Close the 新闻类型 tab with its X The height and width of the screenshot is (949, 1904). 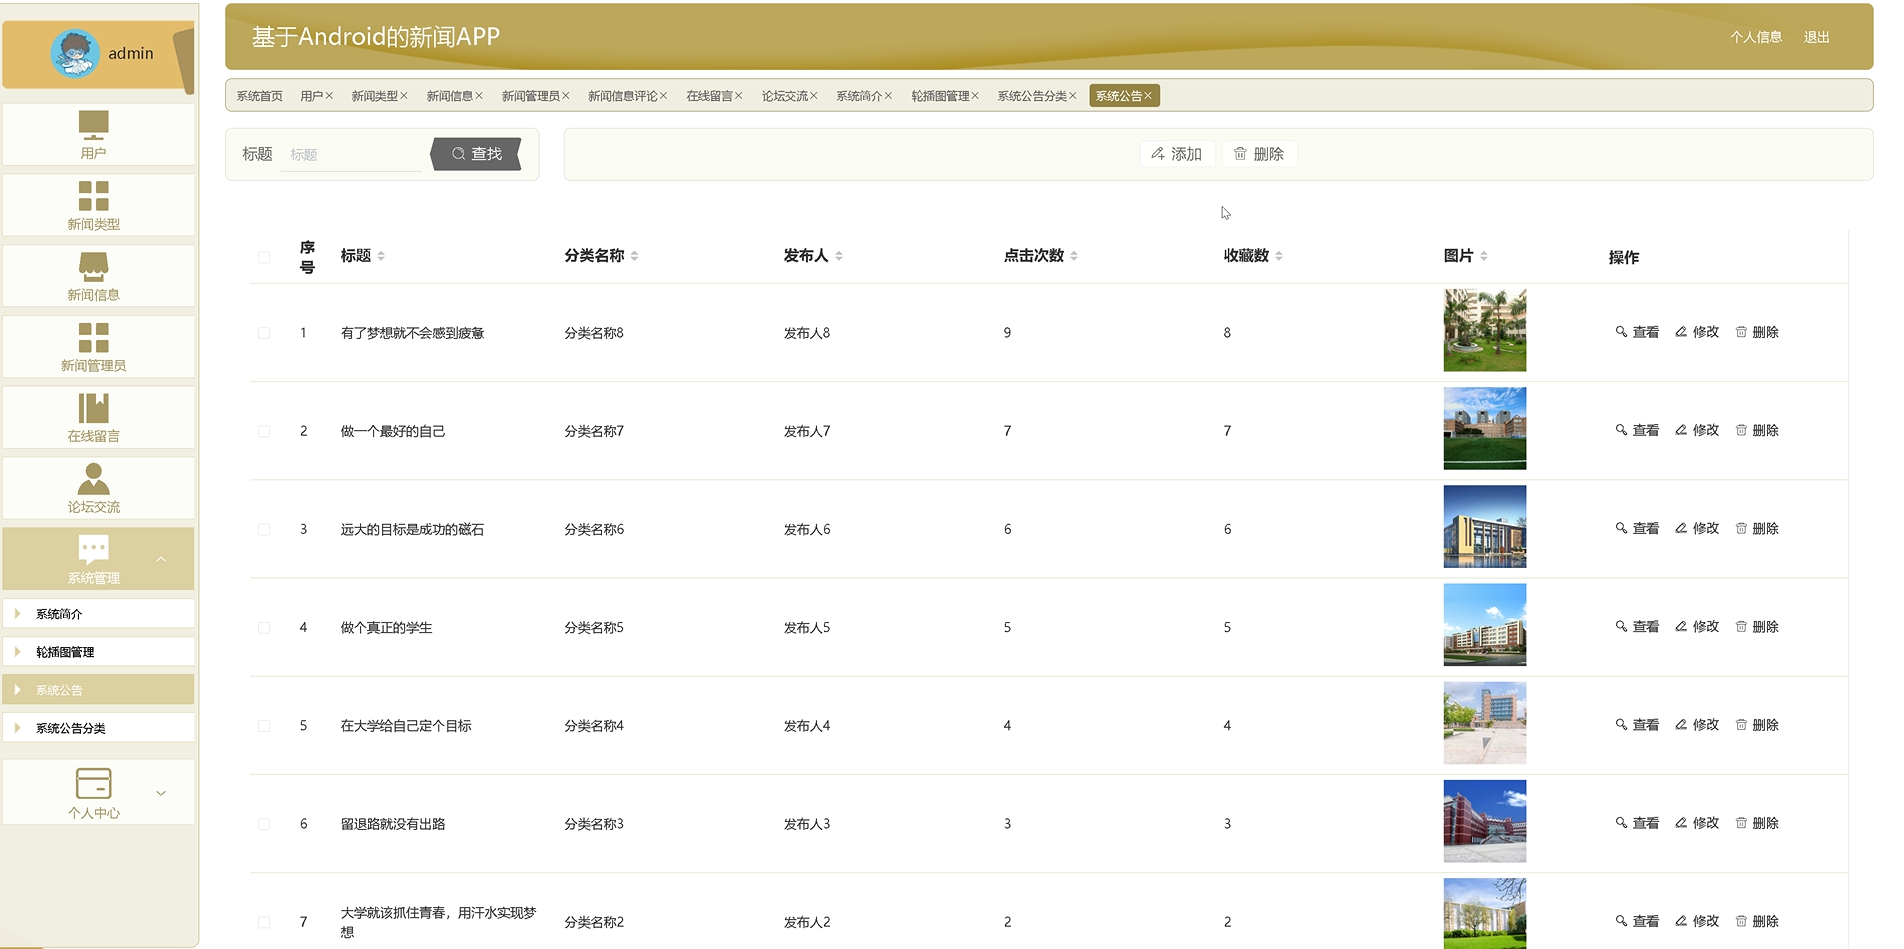[404, 96]
